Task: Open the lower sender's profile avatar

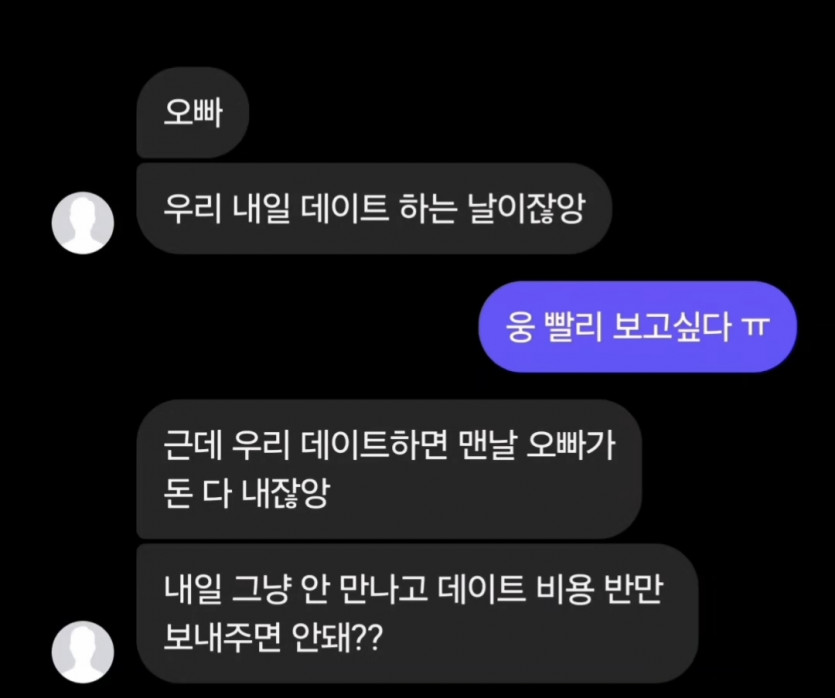Action: (83, 652)
